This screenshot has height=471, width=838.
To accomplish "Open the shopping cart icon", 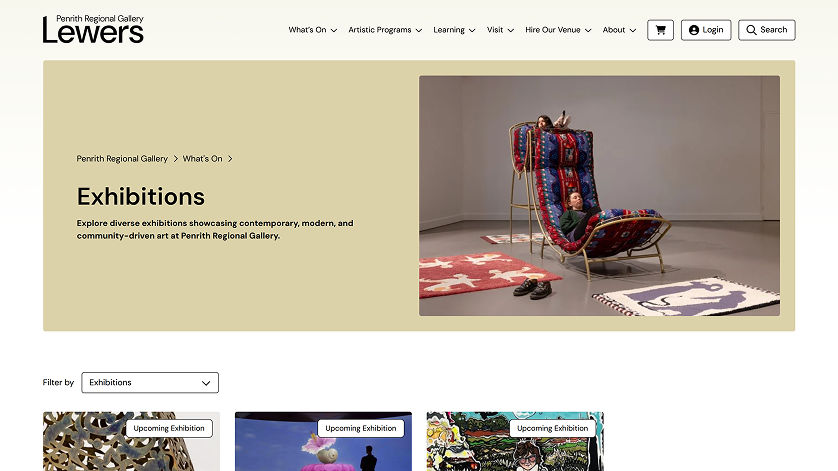I will coord(660,30).
